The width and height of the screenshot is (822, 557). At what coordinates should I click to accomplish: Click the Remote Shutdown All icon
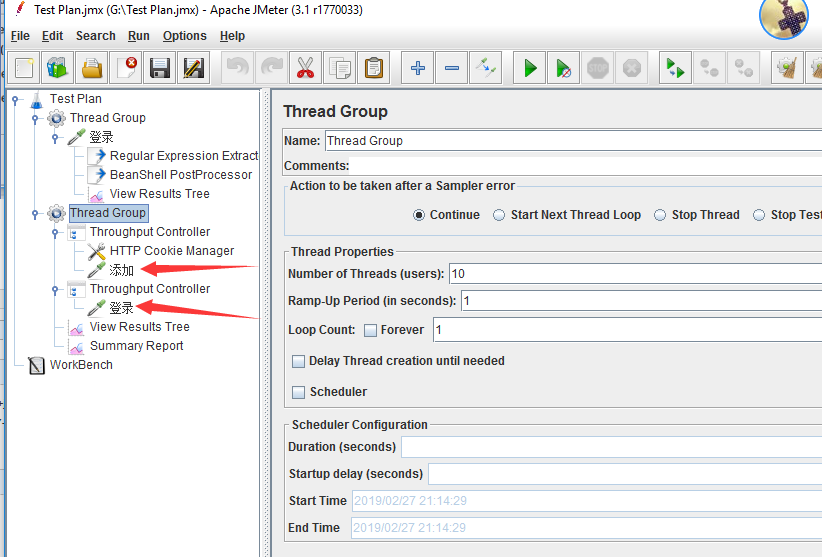click(x=743, y=68)
